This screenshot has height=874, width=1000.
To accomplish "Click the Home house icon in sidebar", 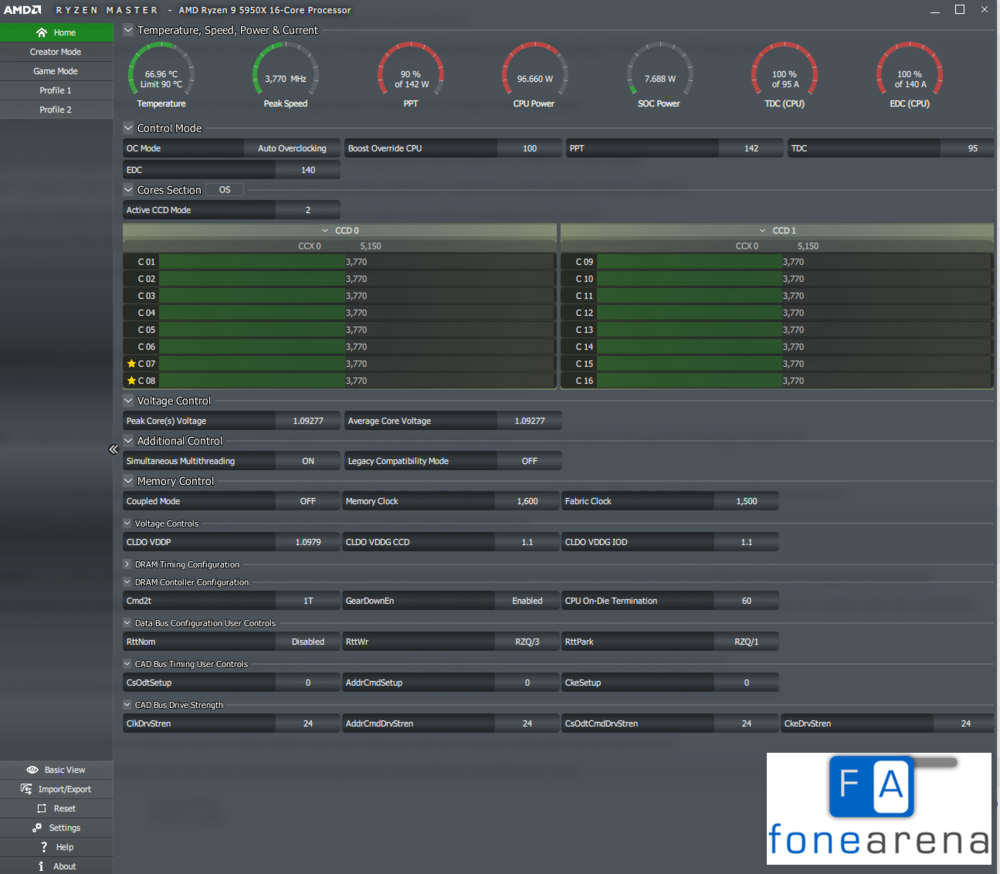I will 41,32.
